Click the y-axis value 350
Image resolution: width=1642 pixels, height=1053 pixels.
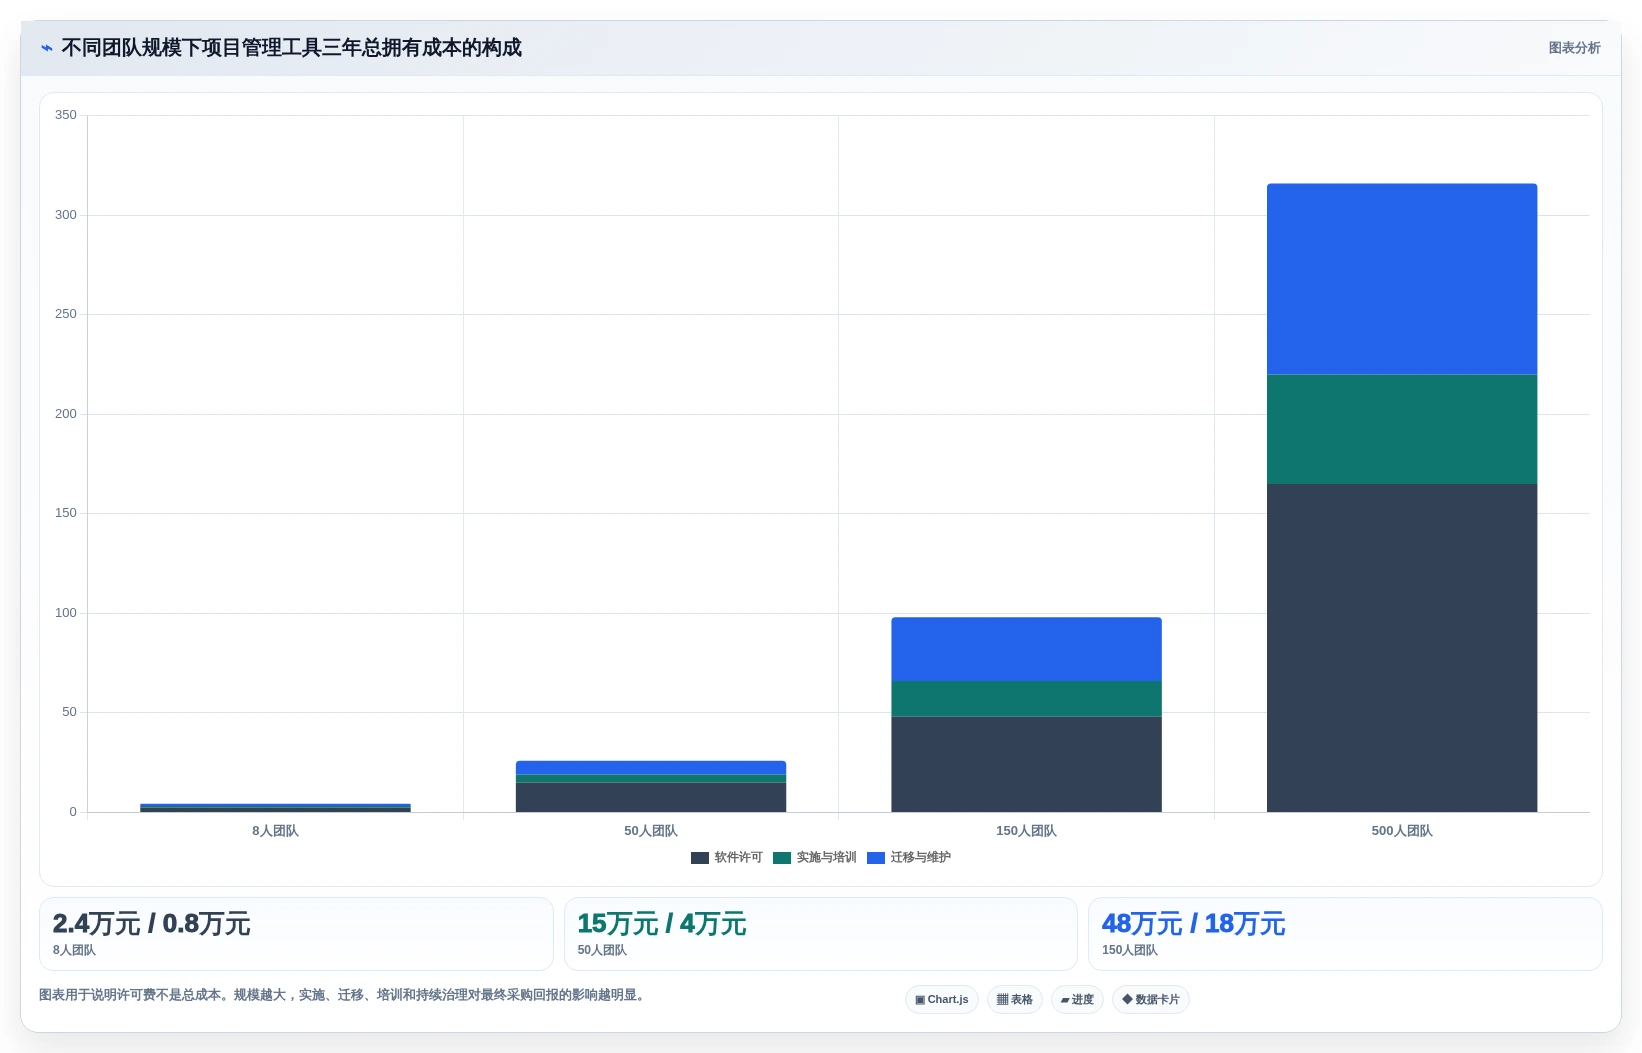[x=66, y=115]
